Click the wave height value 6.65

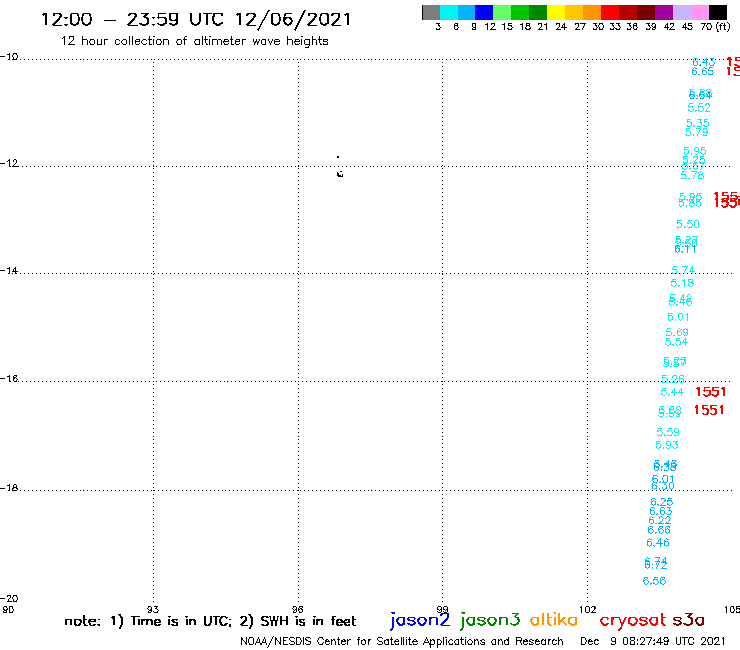point(702,72)
